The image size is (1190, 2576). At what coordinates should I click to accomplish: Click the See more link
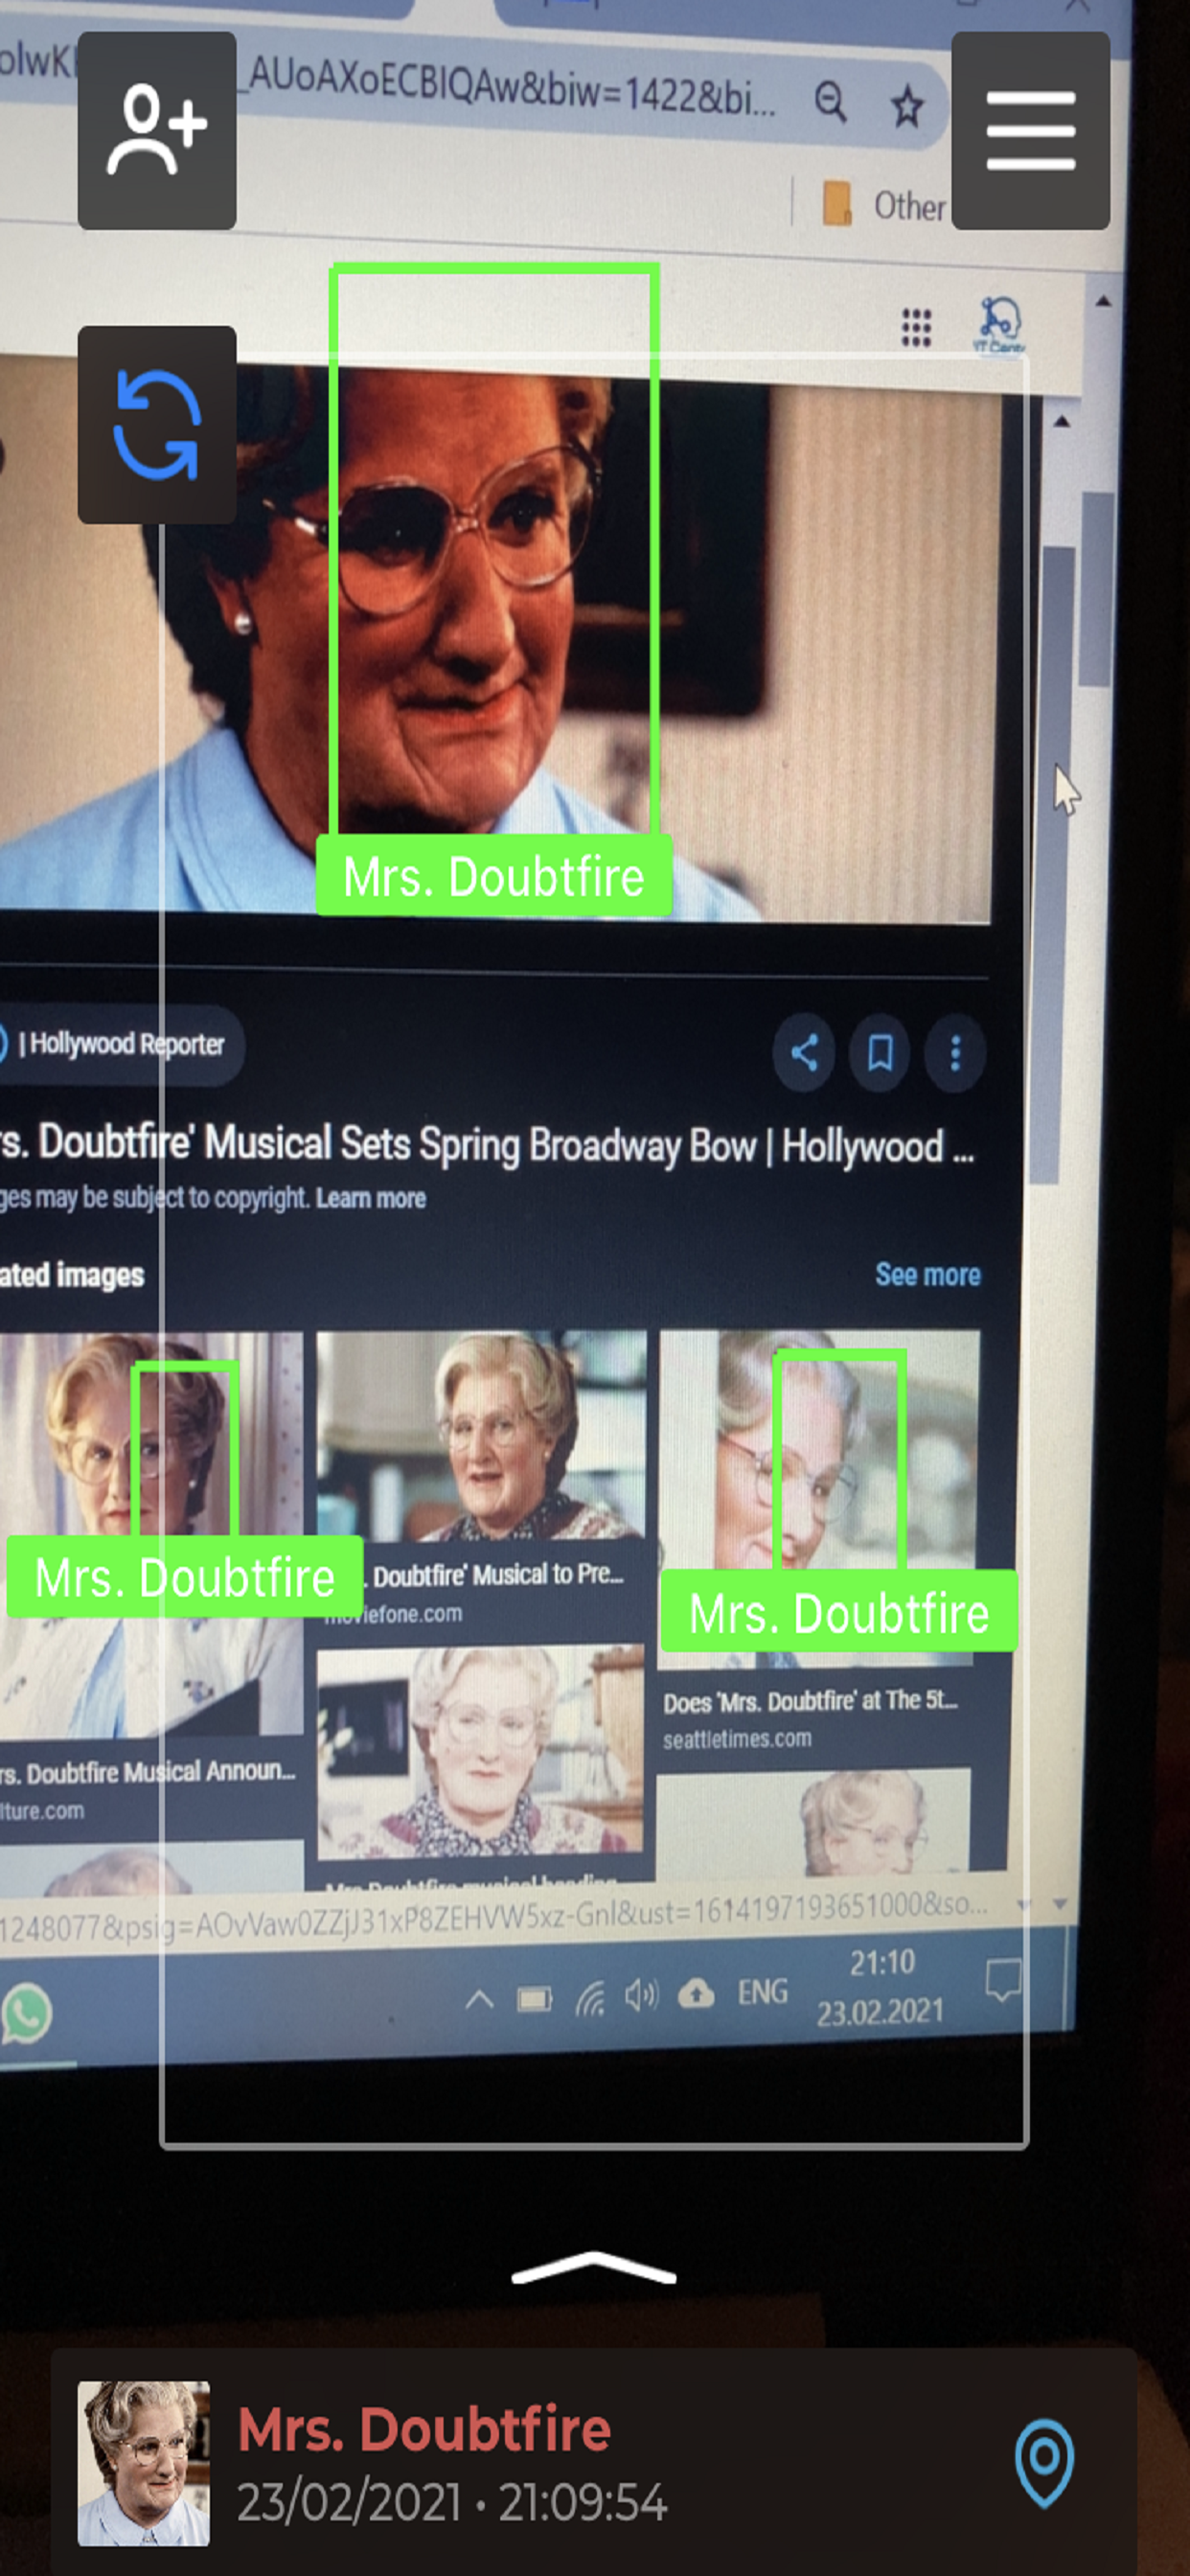(928, 1274)
